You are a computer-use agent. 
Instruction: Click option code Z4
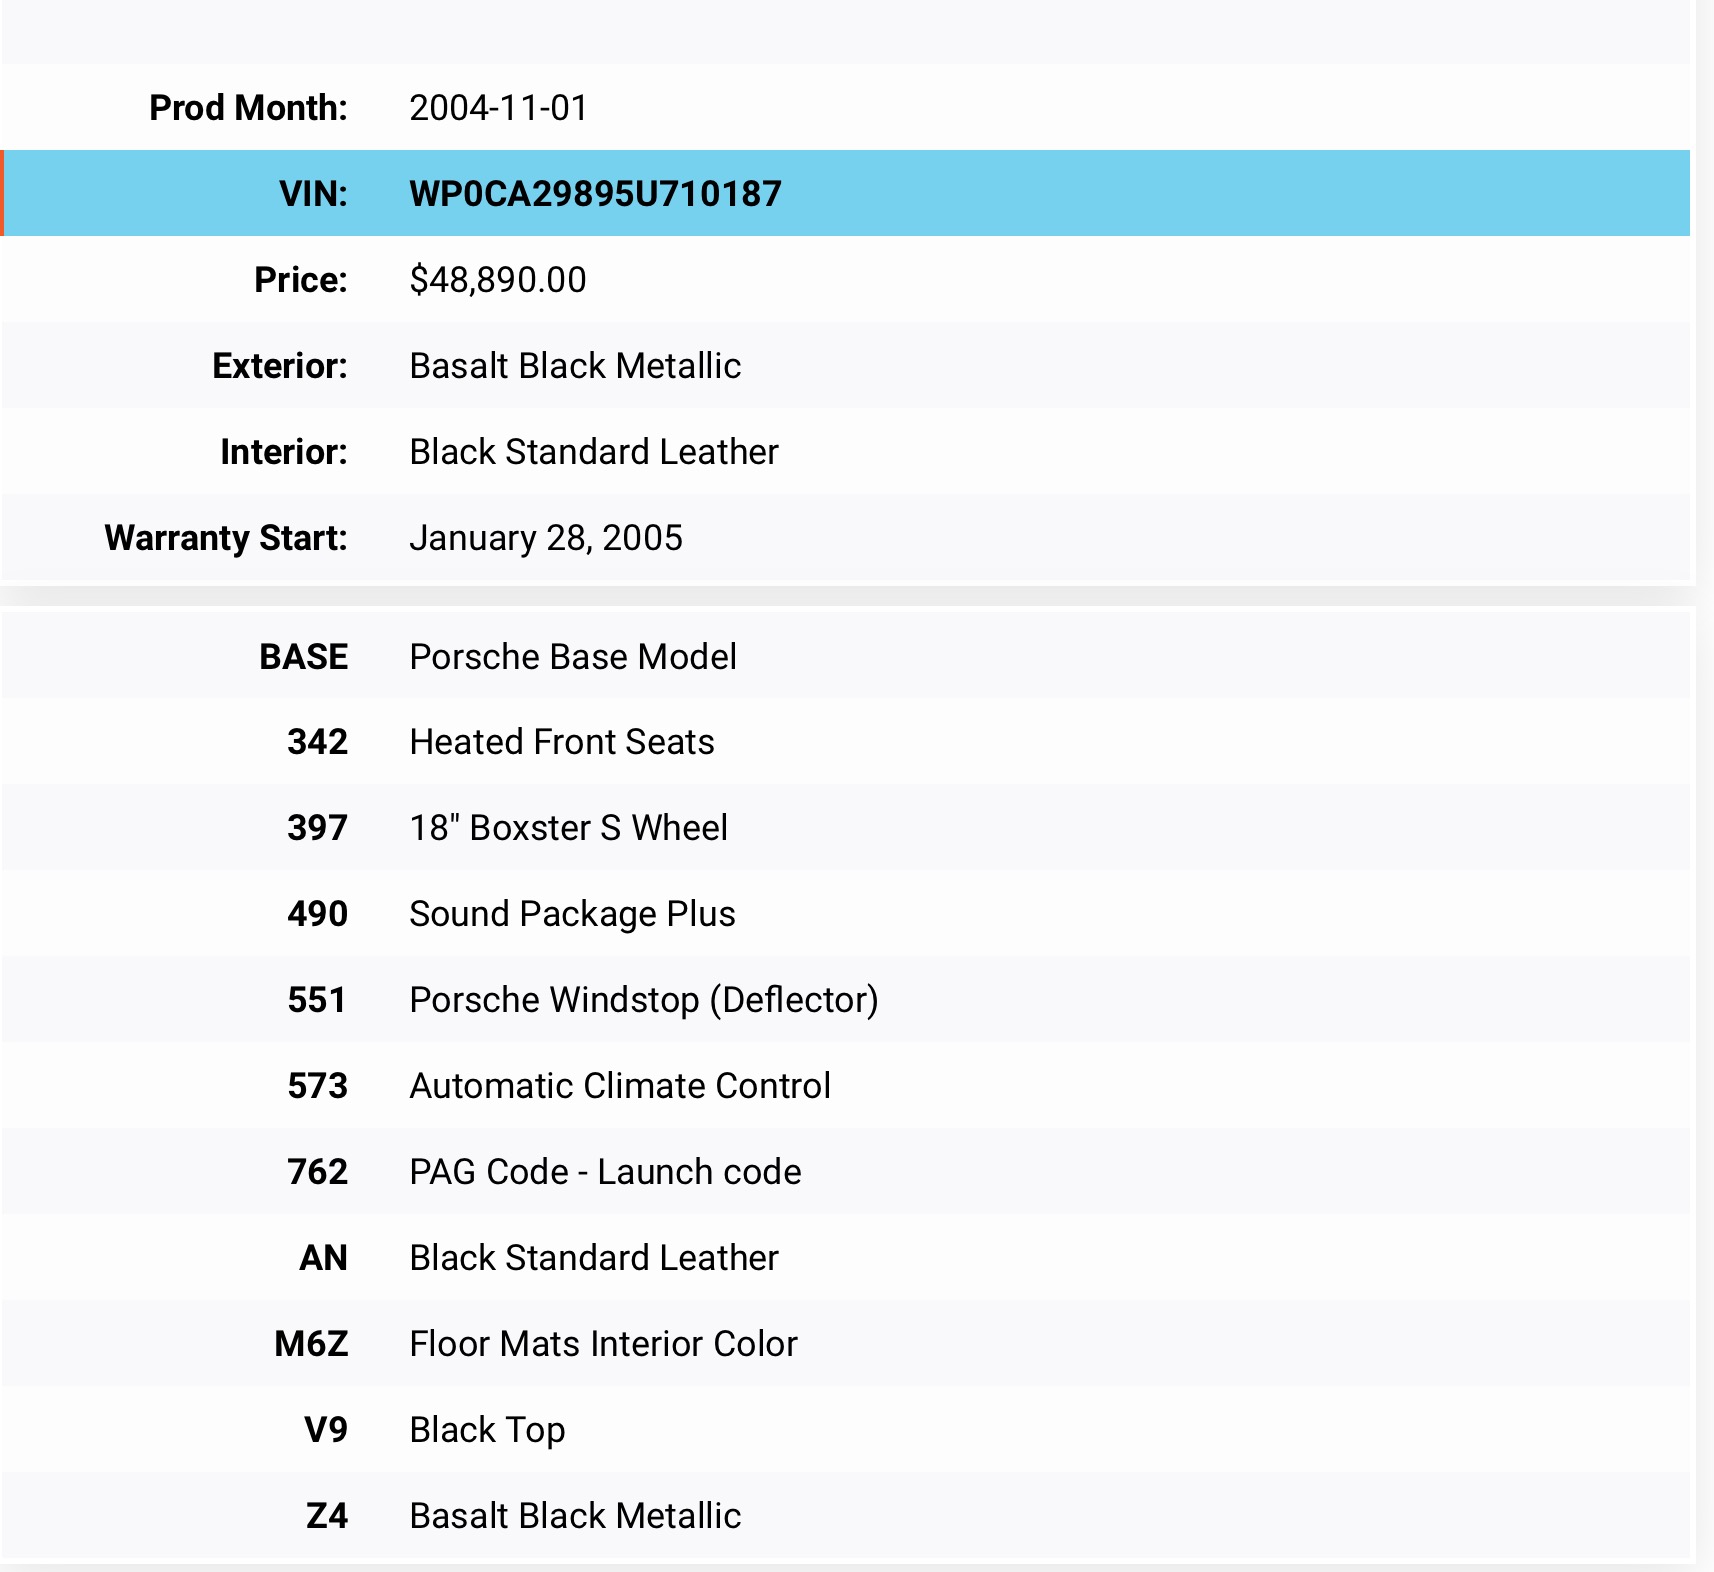tap(327, 1516)
